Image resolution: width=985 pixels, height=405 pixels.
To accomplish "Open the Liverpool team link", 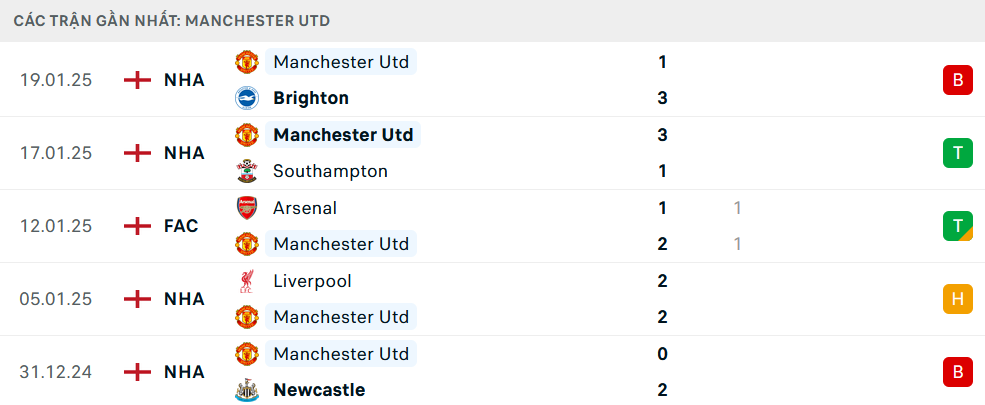I will pos(312,281).
